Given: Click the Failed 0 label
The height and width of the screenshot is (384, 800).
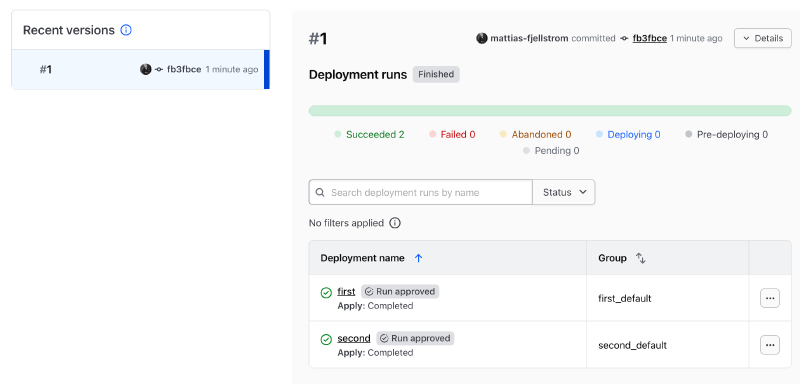Looking at the screenshot, I should click(x=458, y=135).
